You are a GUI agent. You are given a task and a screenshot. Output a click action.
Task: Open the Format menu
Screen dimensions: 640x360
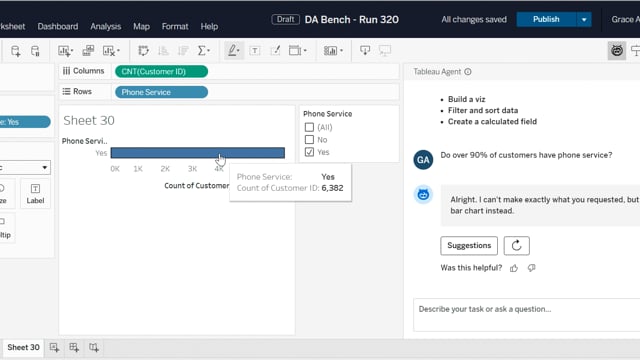tap(175, 27)
